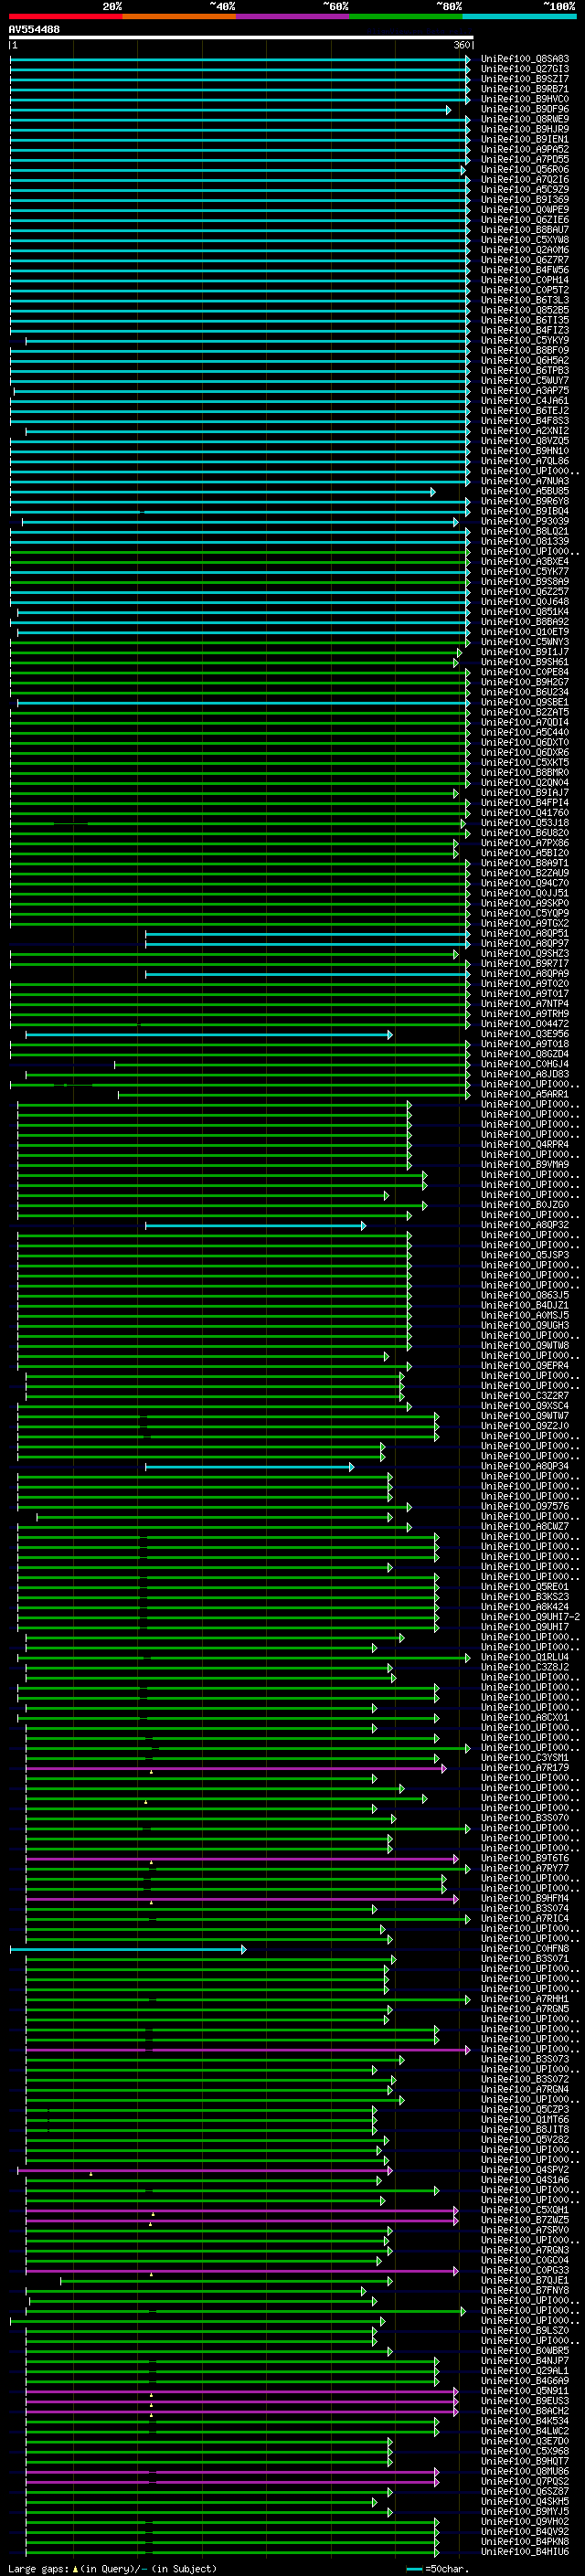Select the UniRef100_A8QP34 hit label
The height and width of the screenshot is (2576, 585).
click(525, 1467)
